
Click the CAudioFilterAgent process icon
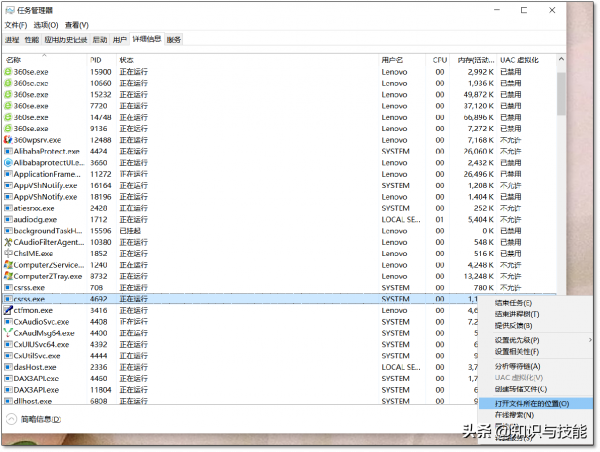coord(8,242)
